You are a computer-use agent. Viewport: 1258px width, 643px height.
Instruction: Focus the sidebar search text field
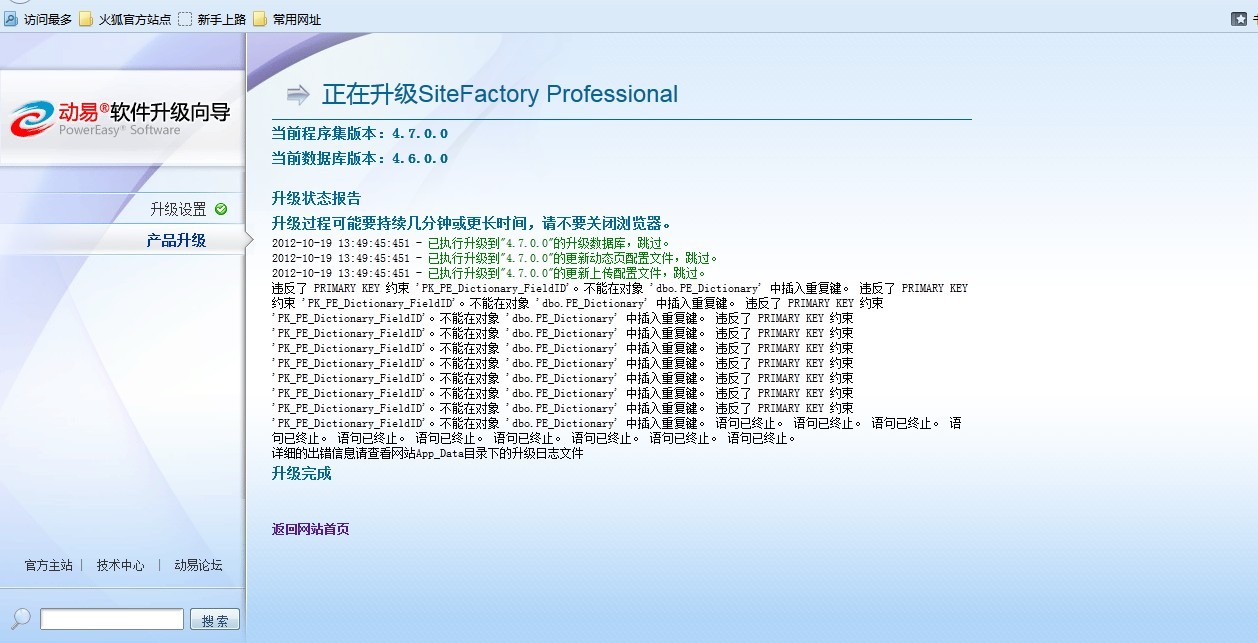point(111,620)
